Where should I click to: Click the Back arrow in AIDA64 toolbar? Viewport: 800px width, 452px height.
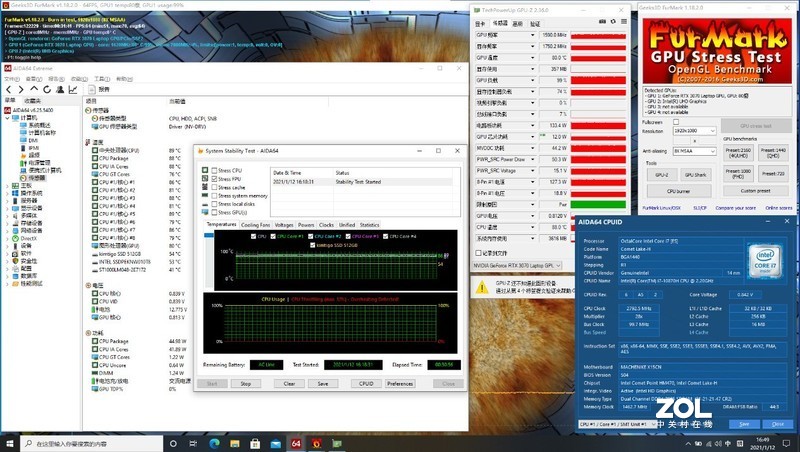tap(9, 89)
